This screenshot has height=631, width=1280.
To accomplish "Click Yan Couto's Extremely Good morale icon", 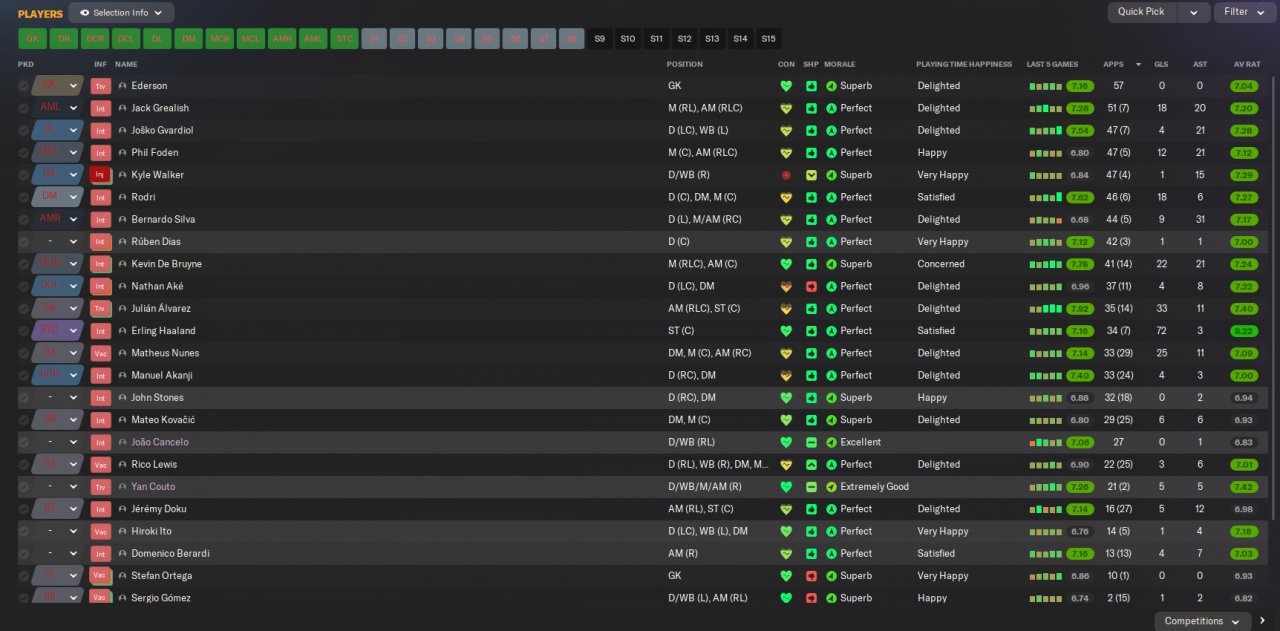I will click(831, 487).
